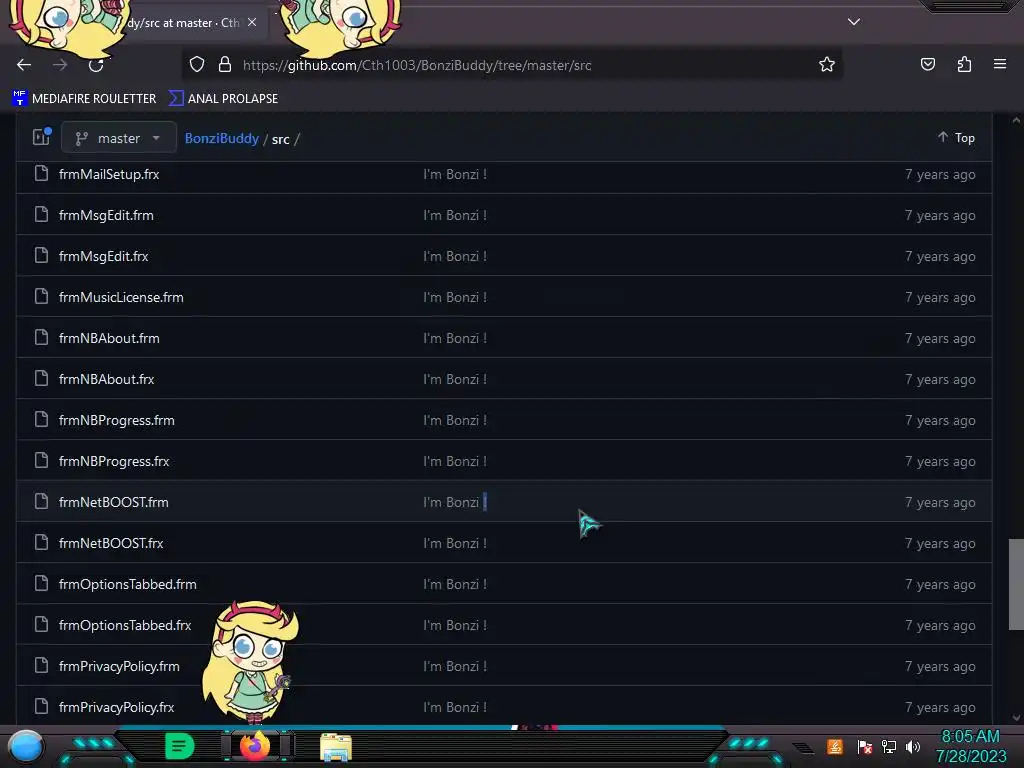The image size is (1024, 768).
Task: Open frmNBAbout.frx file
Action: coord(106,379)
